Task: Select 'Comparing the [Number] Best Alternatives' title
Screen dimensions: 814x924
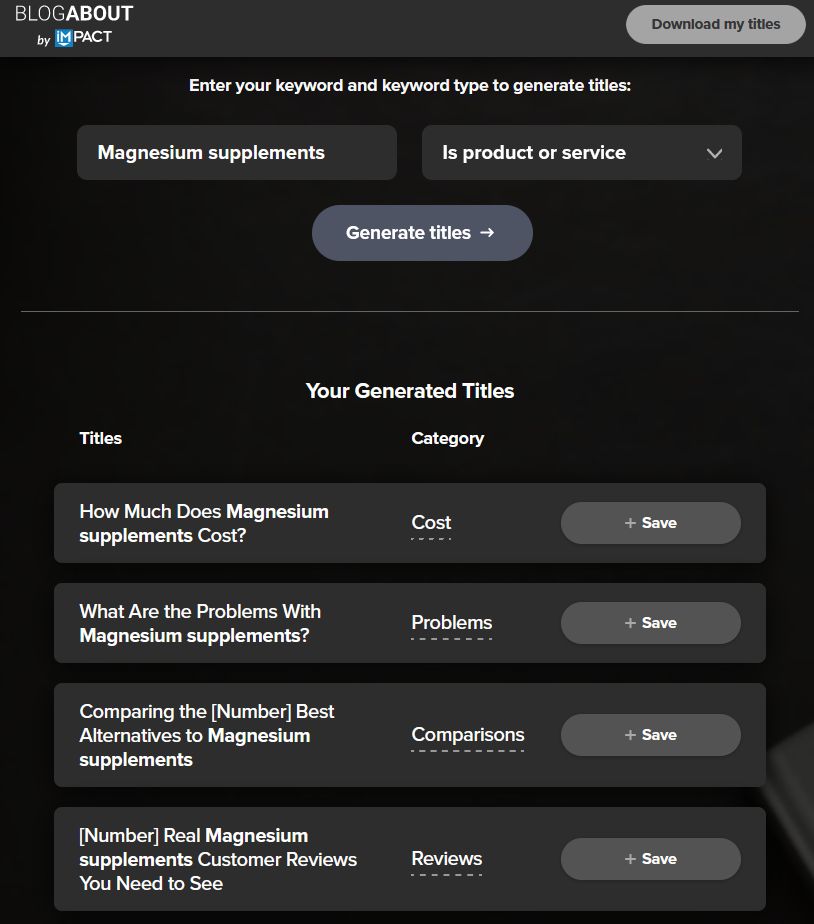Action: [206, 735]
